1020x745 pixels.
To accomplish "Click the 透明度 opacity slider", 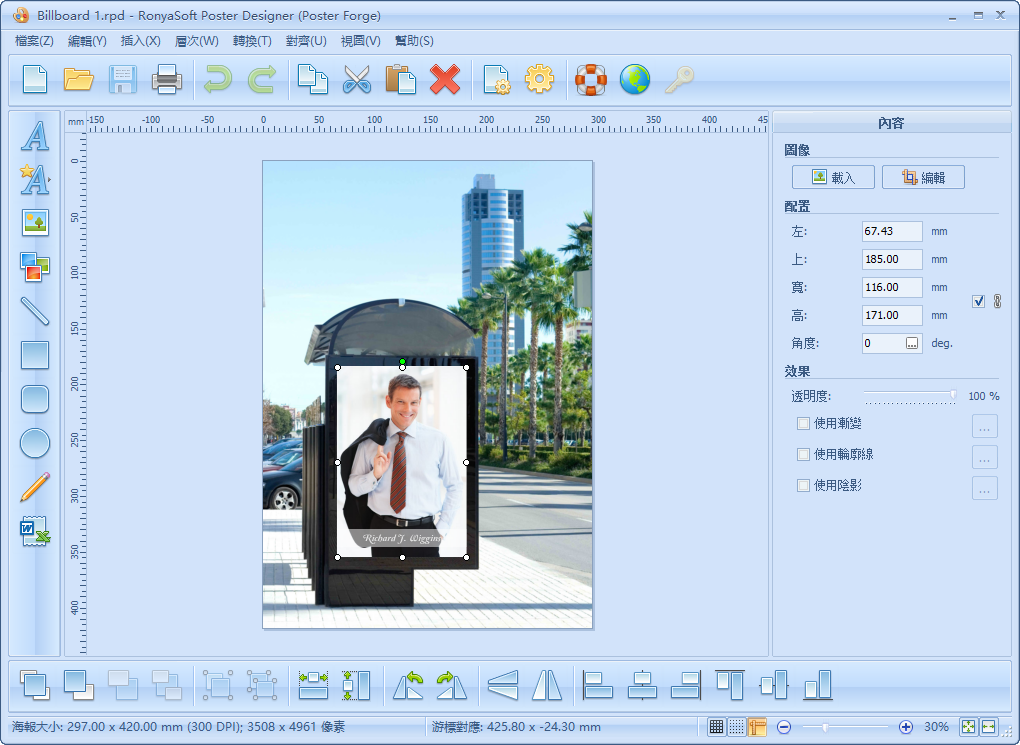I will coord(908,396).
